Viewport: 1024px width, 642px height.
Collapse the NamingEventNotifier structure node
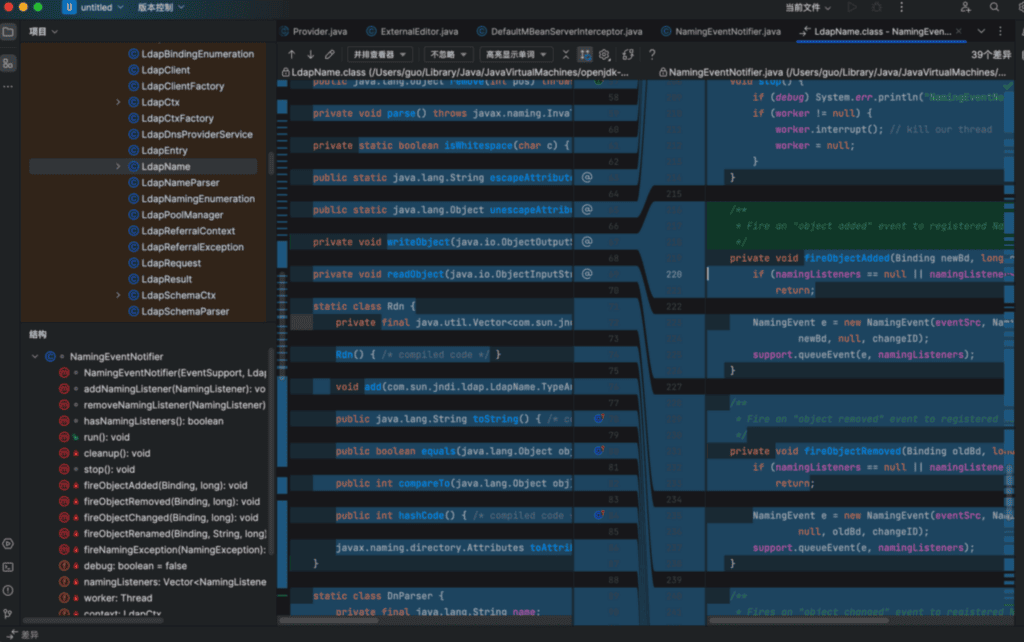[35, 356]
